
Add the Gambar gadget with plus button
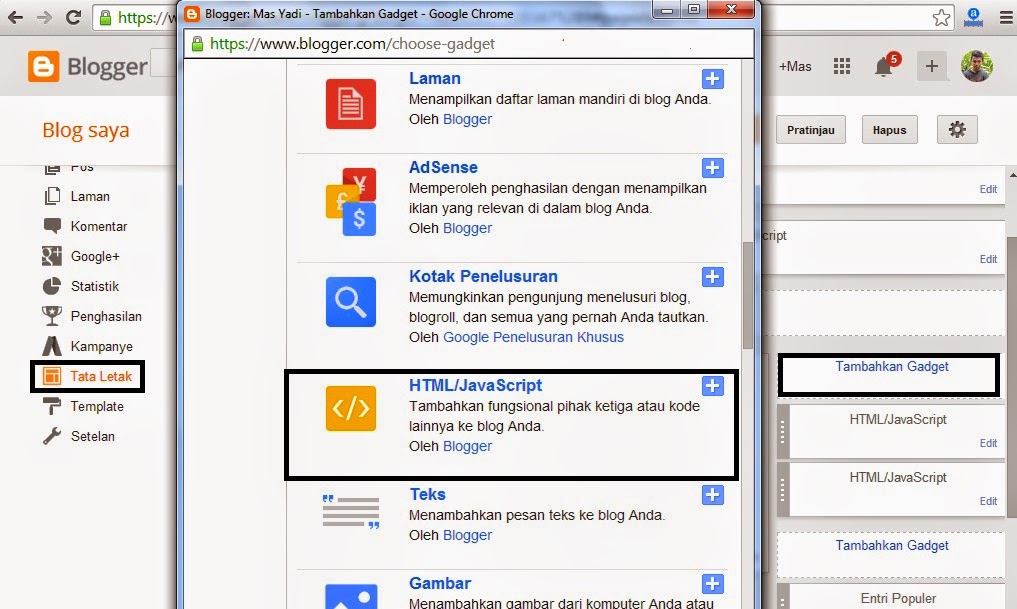pyautogui.click(x=712, y=584)
